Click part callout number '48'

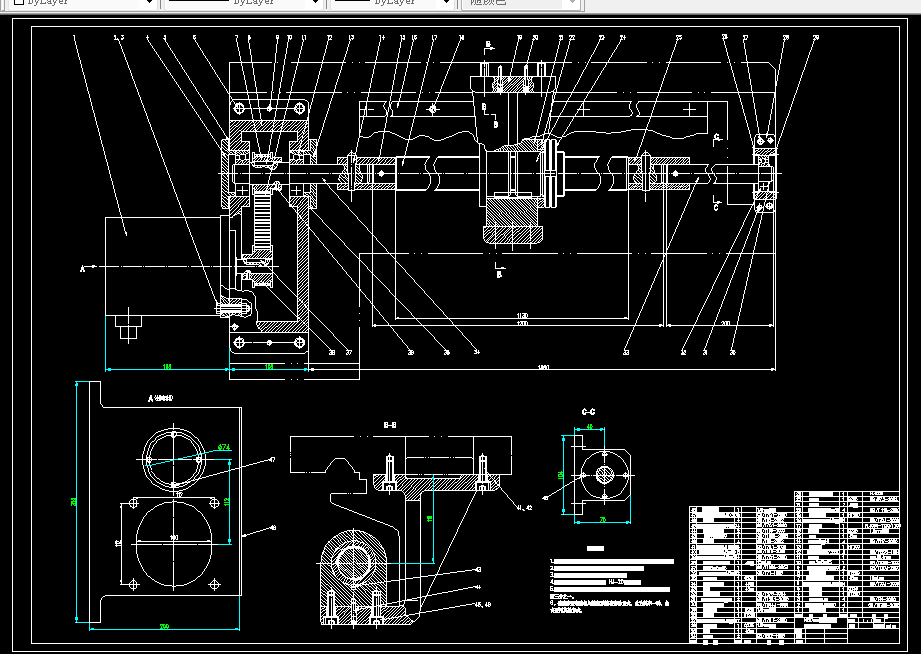[273, 528]
